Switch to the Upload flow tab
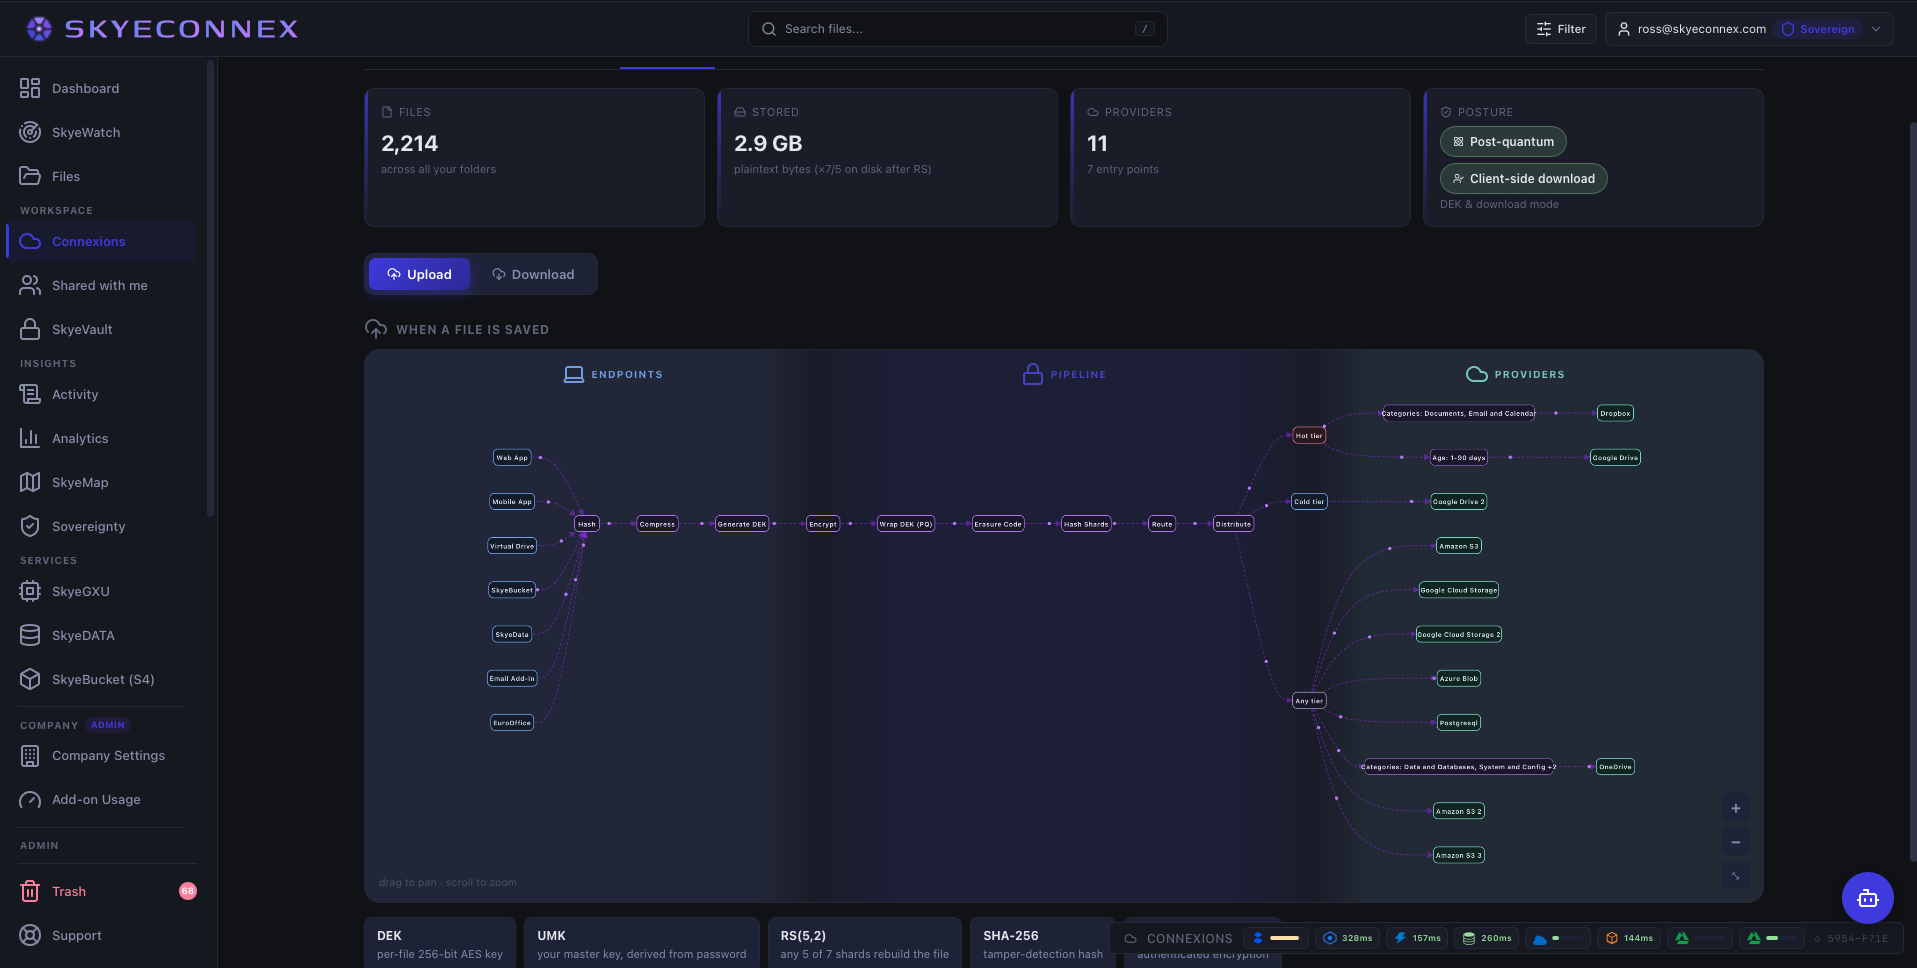 click(x=419, y=274)
